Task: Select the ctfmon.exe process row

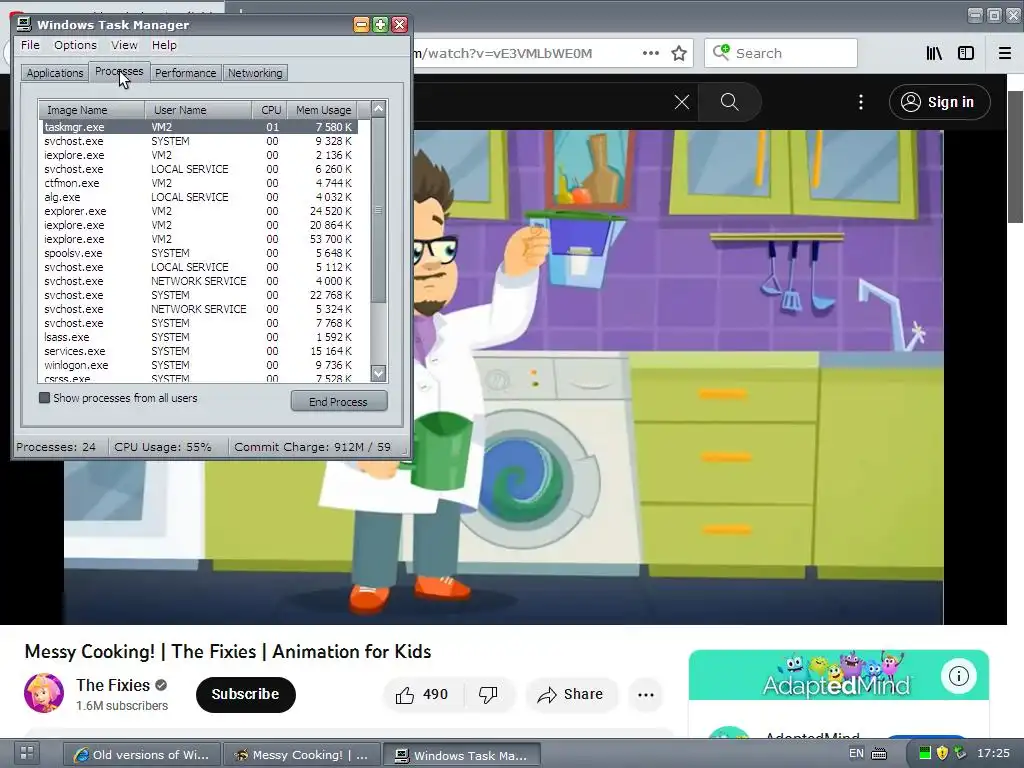Action: click(200, 184)
